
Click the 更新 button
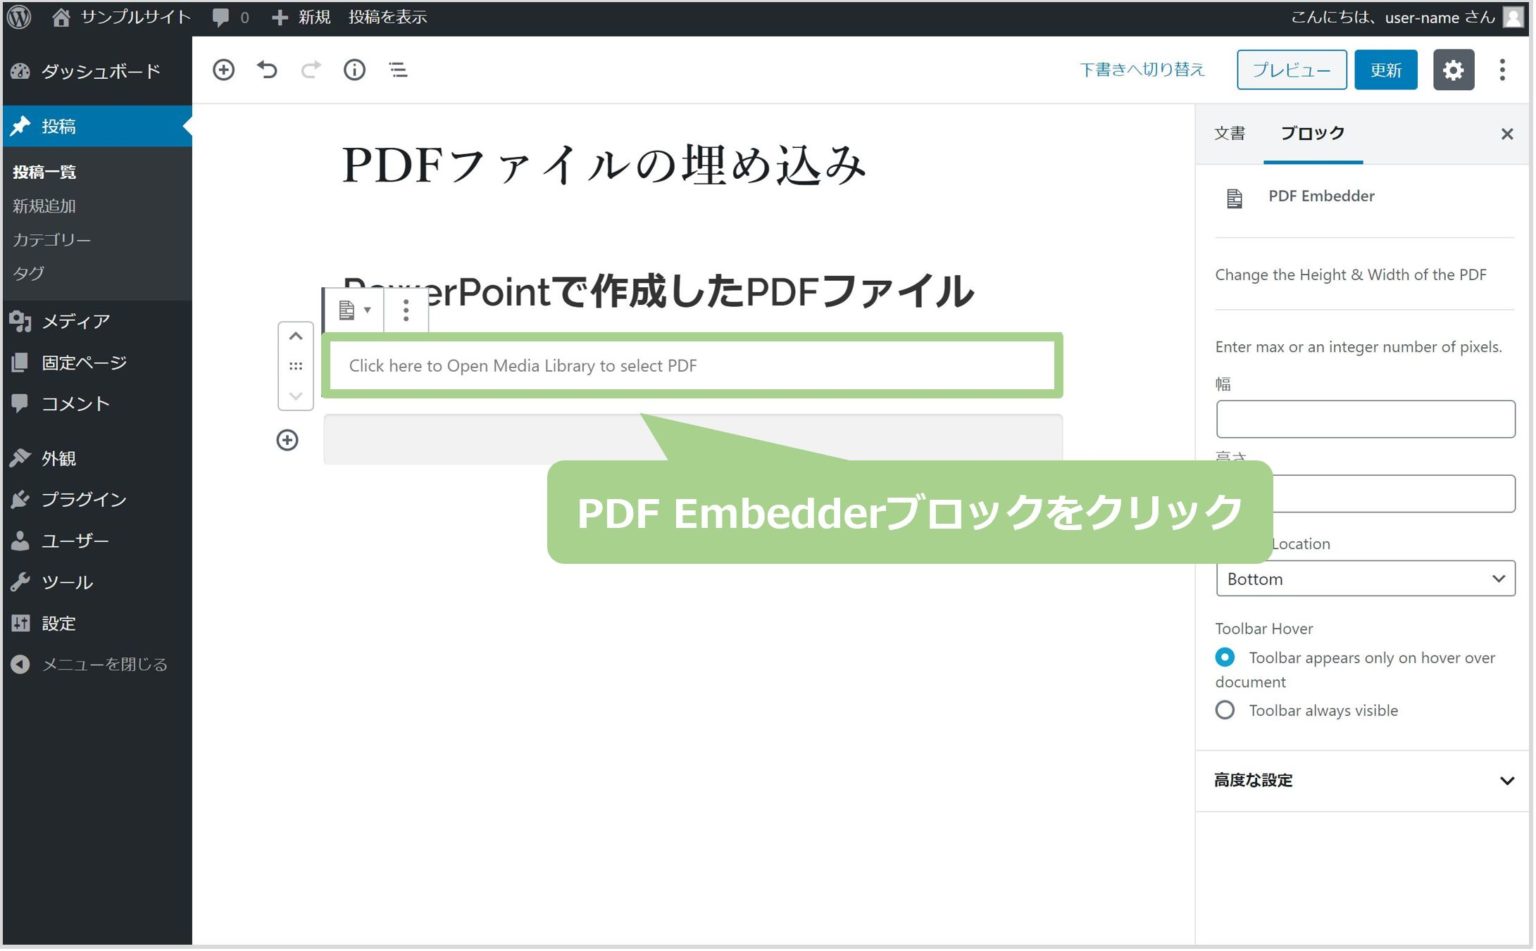pyautogui.click(x=1385, y=70)
